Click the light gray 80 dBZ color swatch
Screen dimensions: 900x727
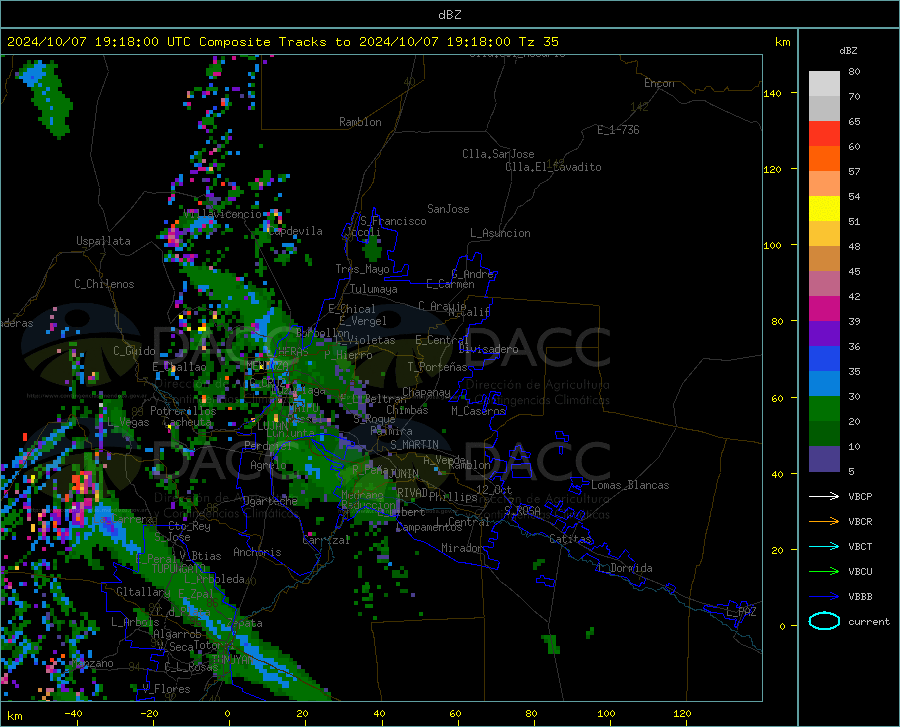click(824, 84)
